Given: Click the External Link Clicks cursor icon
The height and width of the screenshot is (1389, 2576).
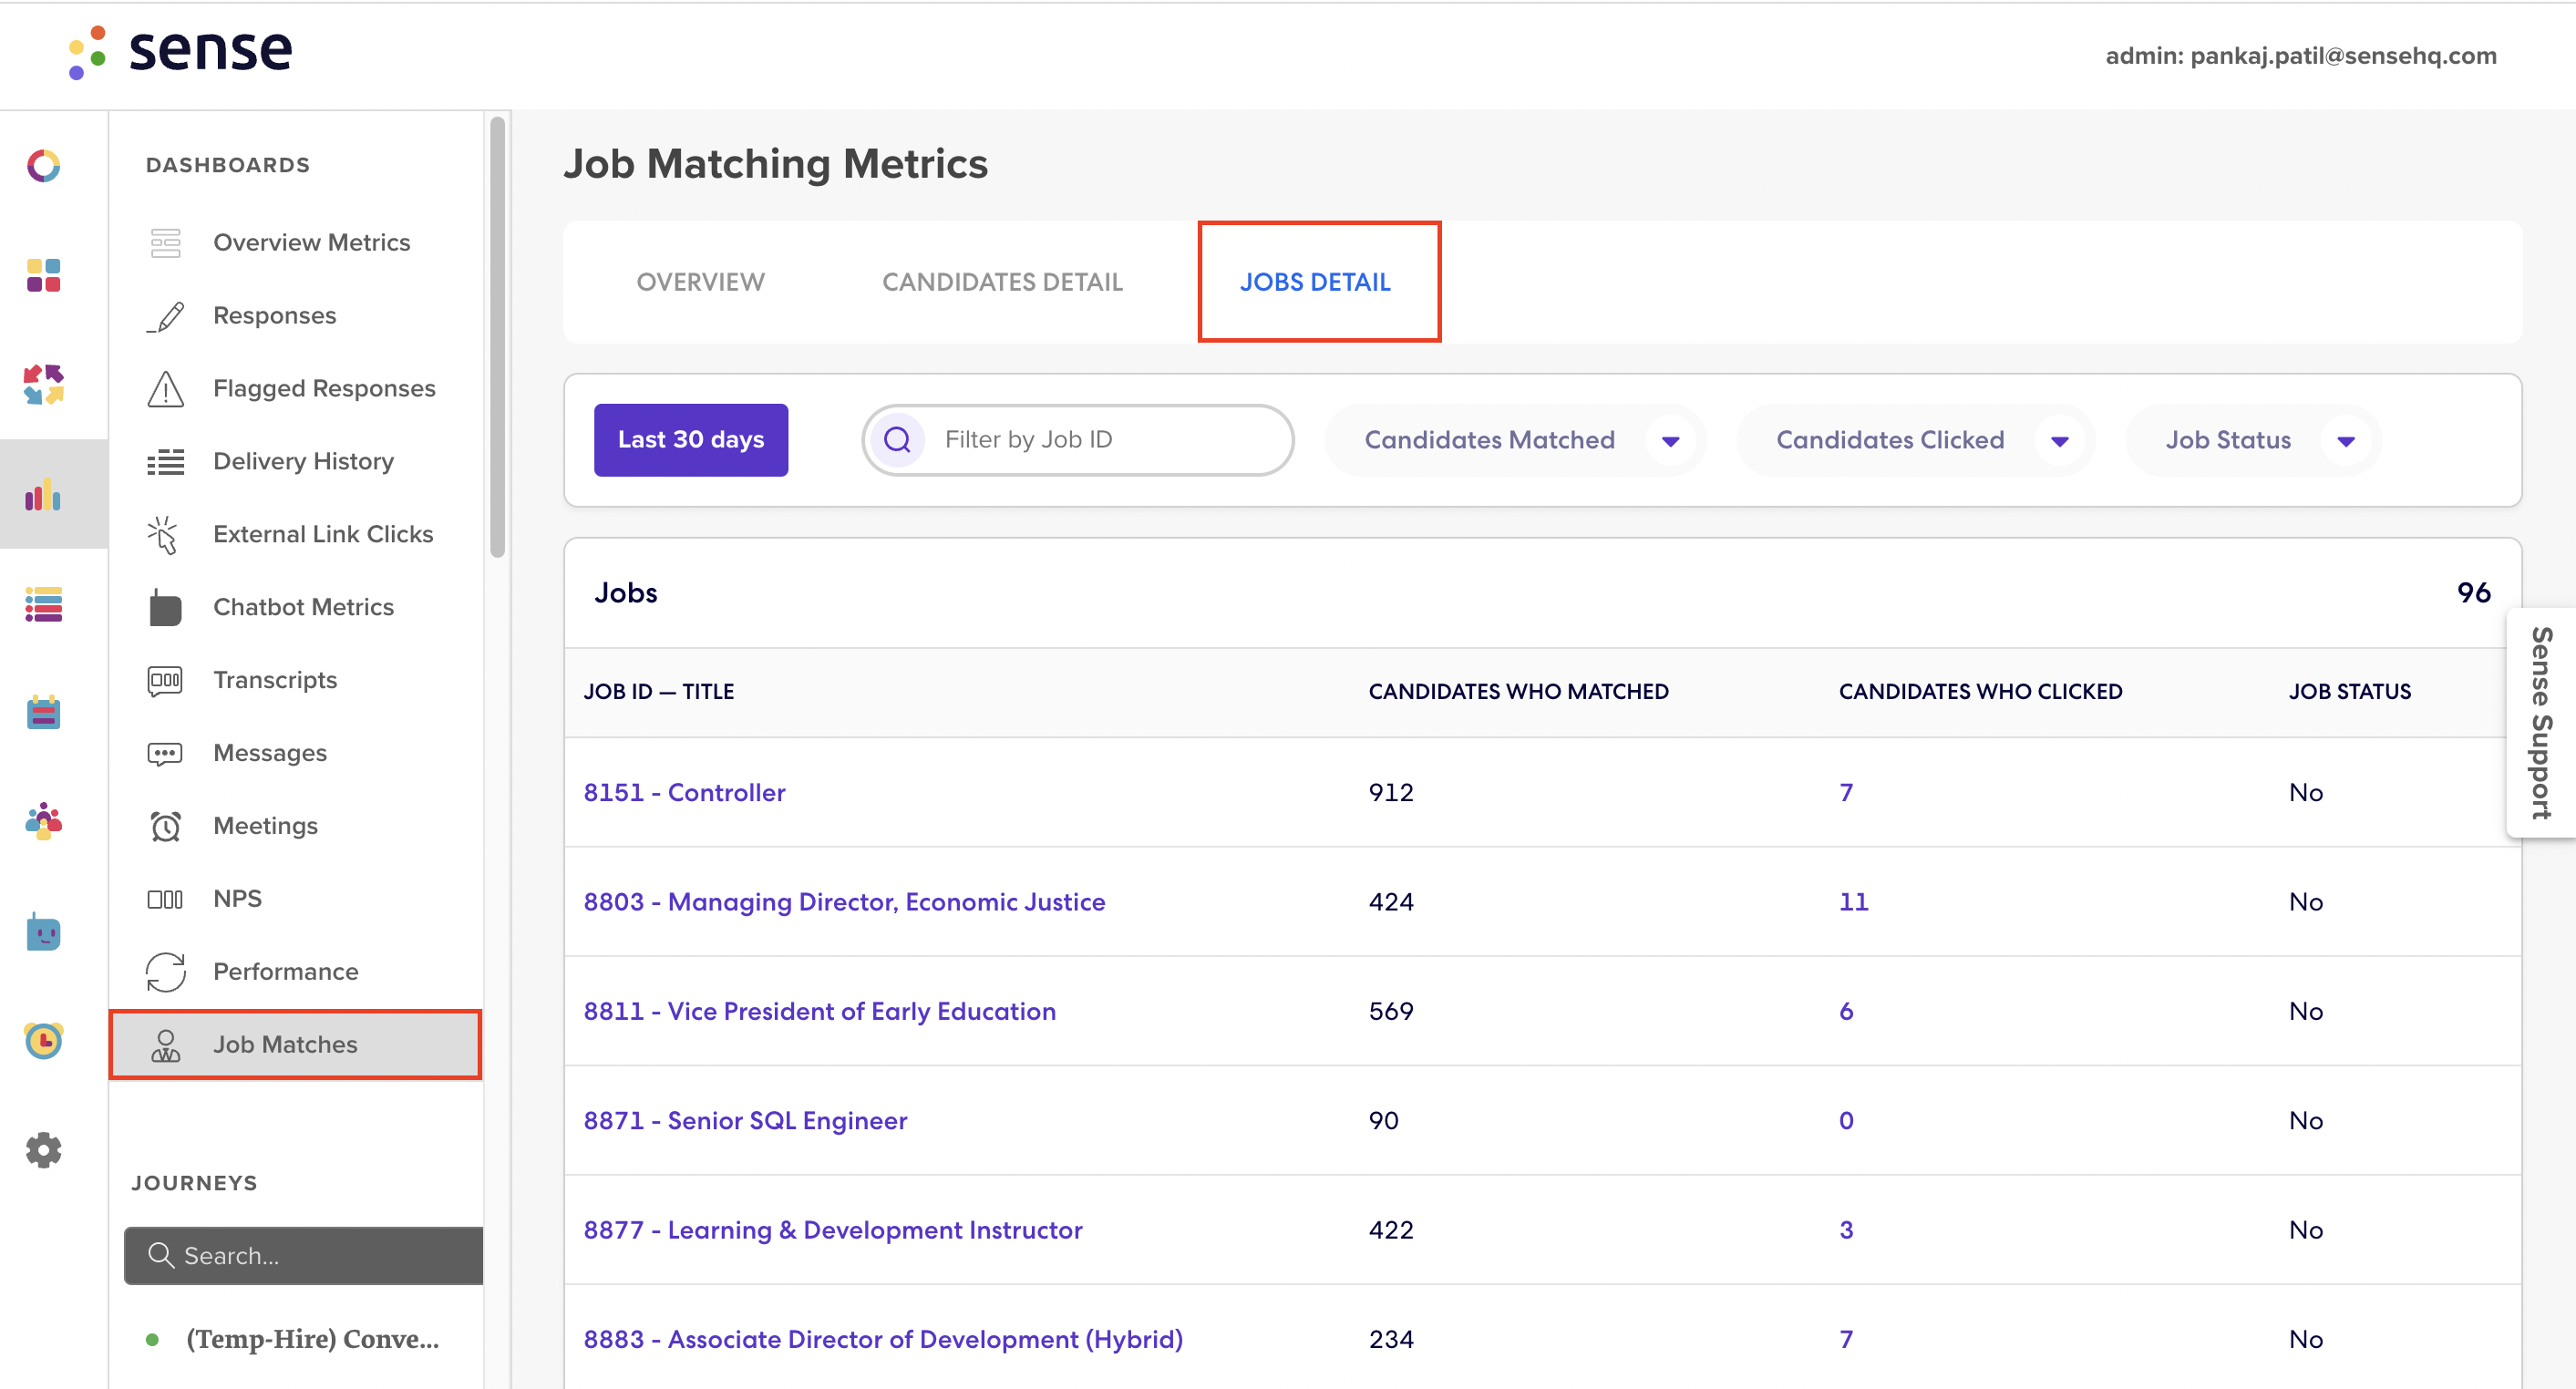Looking at the screenshot, I should [163, 534].
